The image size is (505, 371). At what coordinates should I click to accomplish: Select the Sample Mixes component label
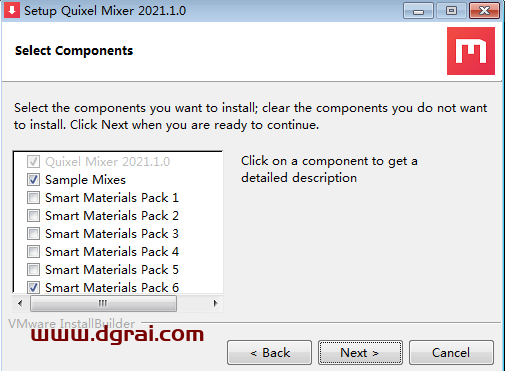(x=85, y=180)
